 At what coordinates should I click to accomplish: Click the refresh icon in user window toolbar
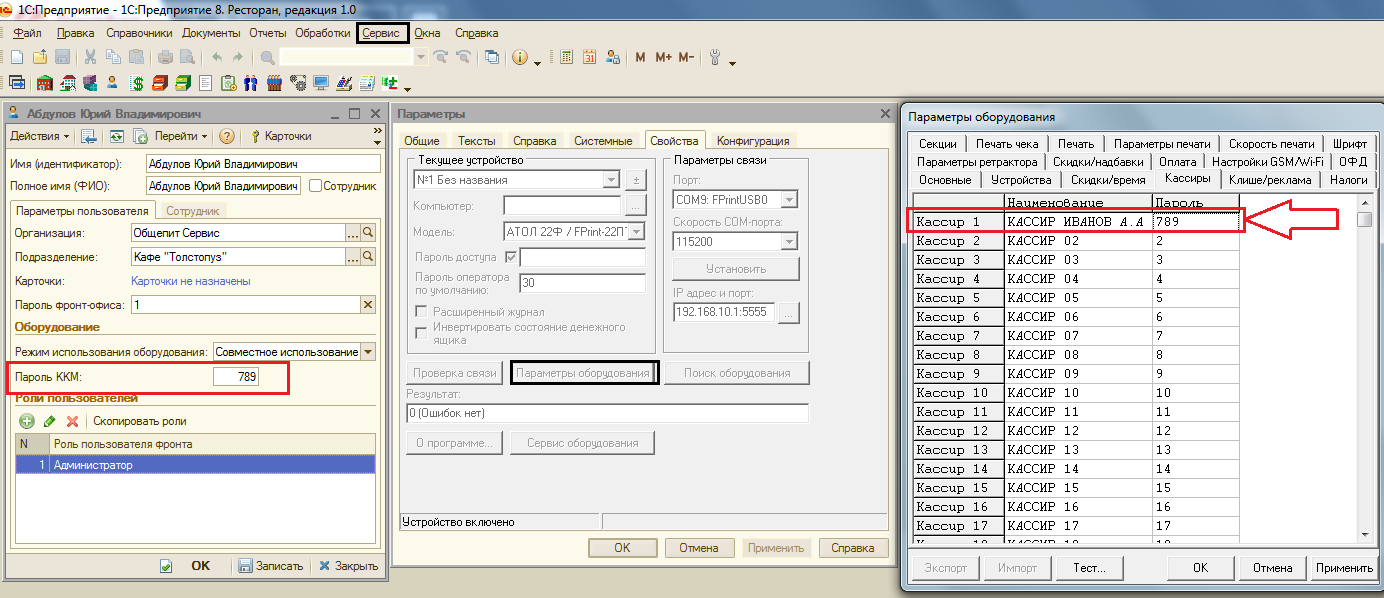(116, 136)
